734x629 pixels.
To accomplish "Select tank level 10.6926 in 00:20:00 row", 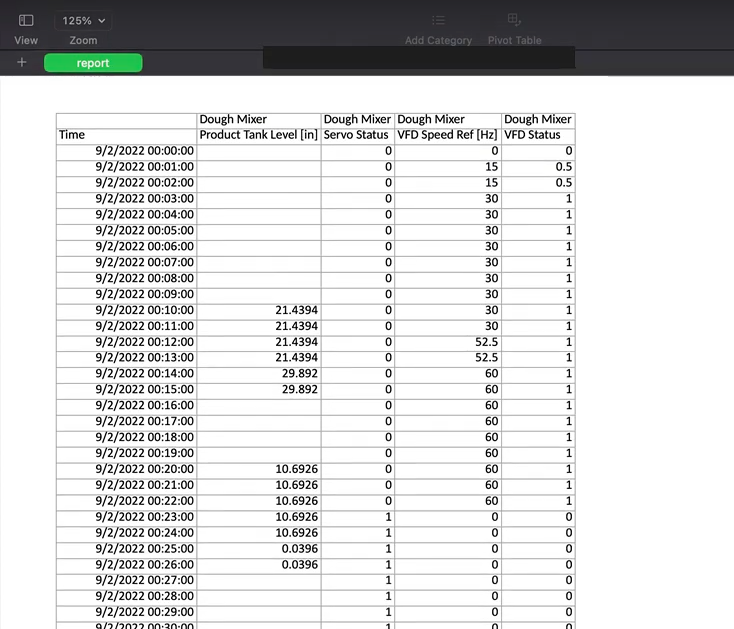I will [259, 469].
